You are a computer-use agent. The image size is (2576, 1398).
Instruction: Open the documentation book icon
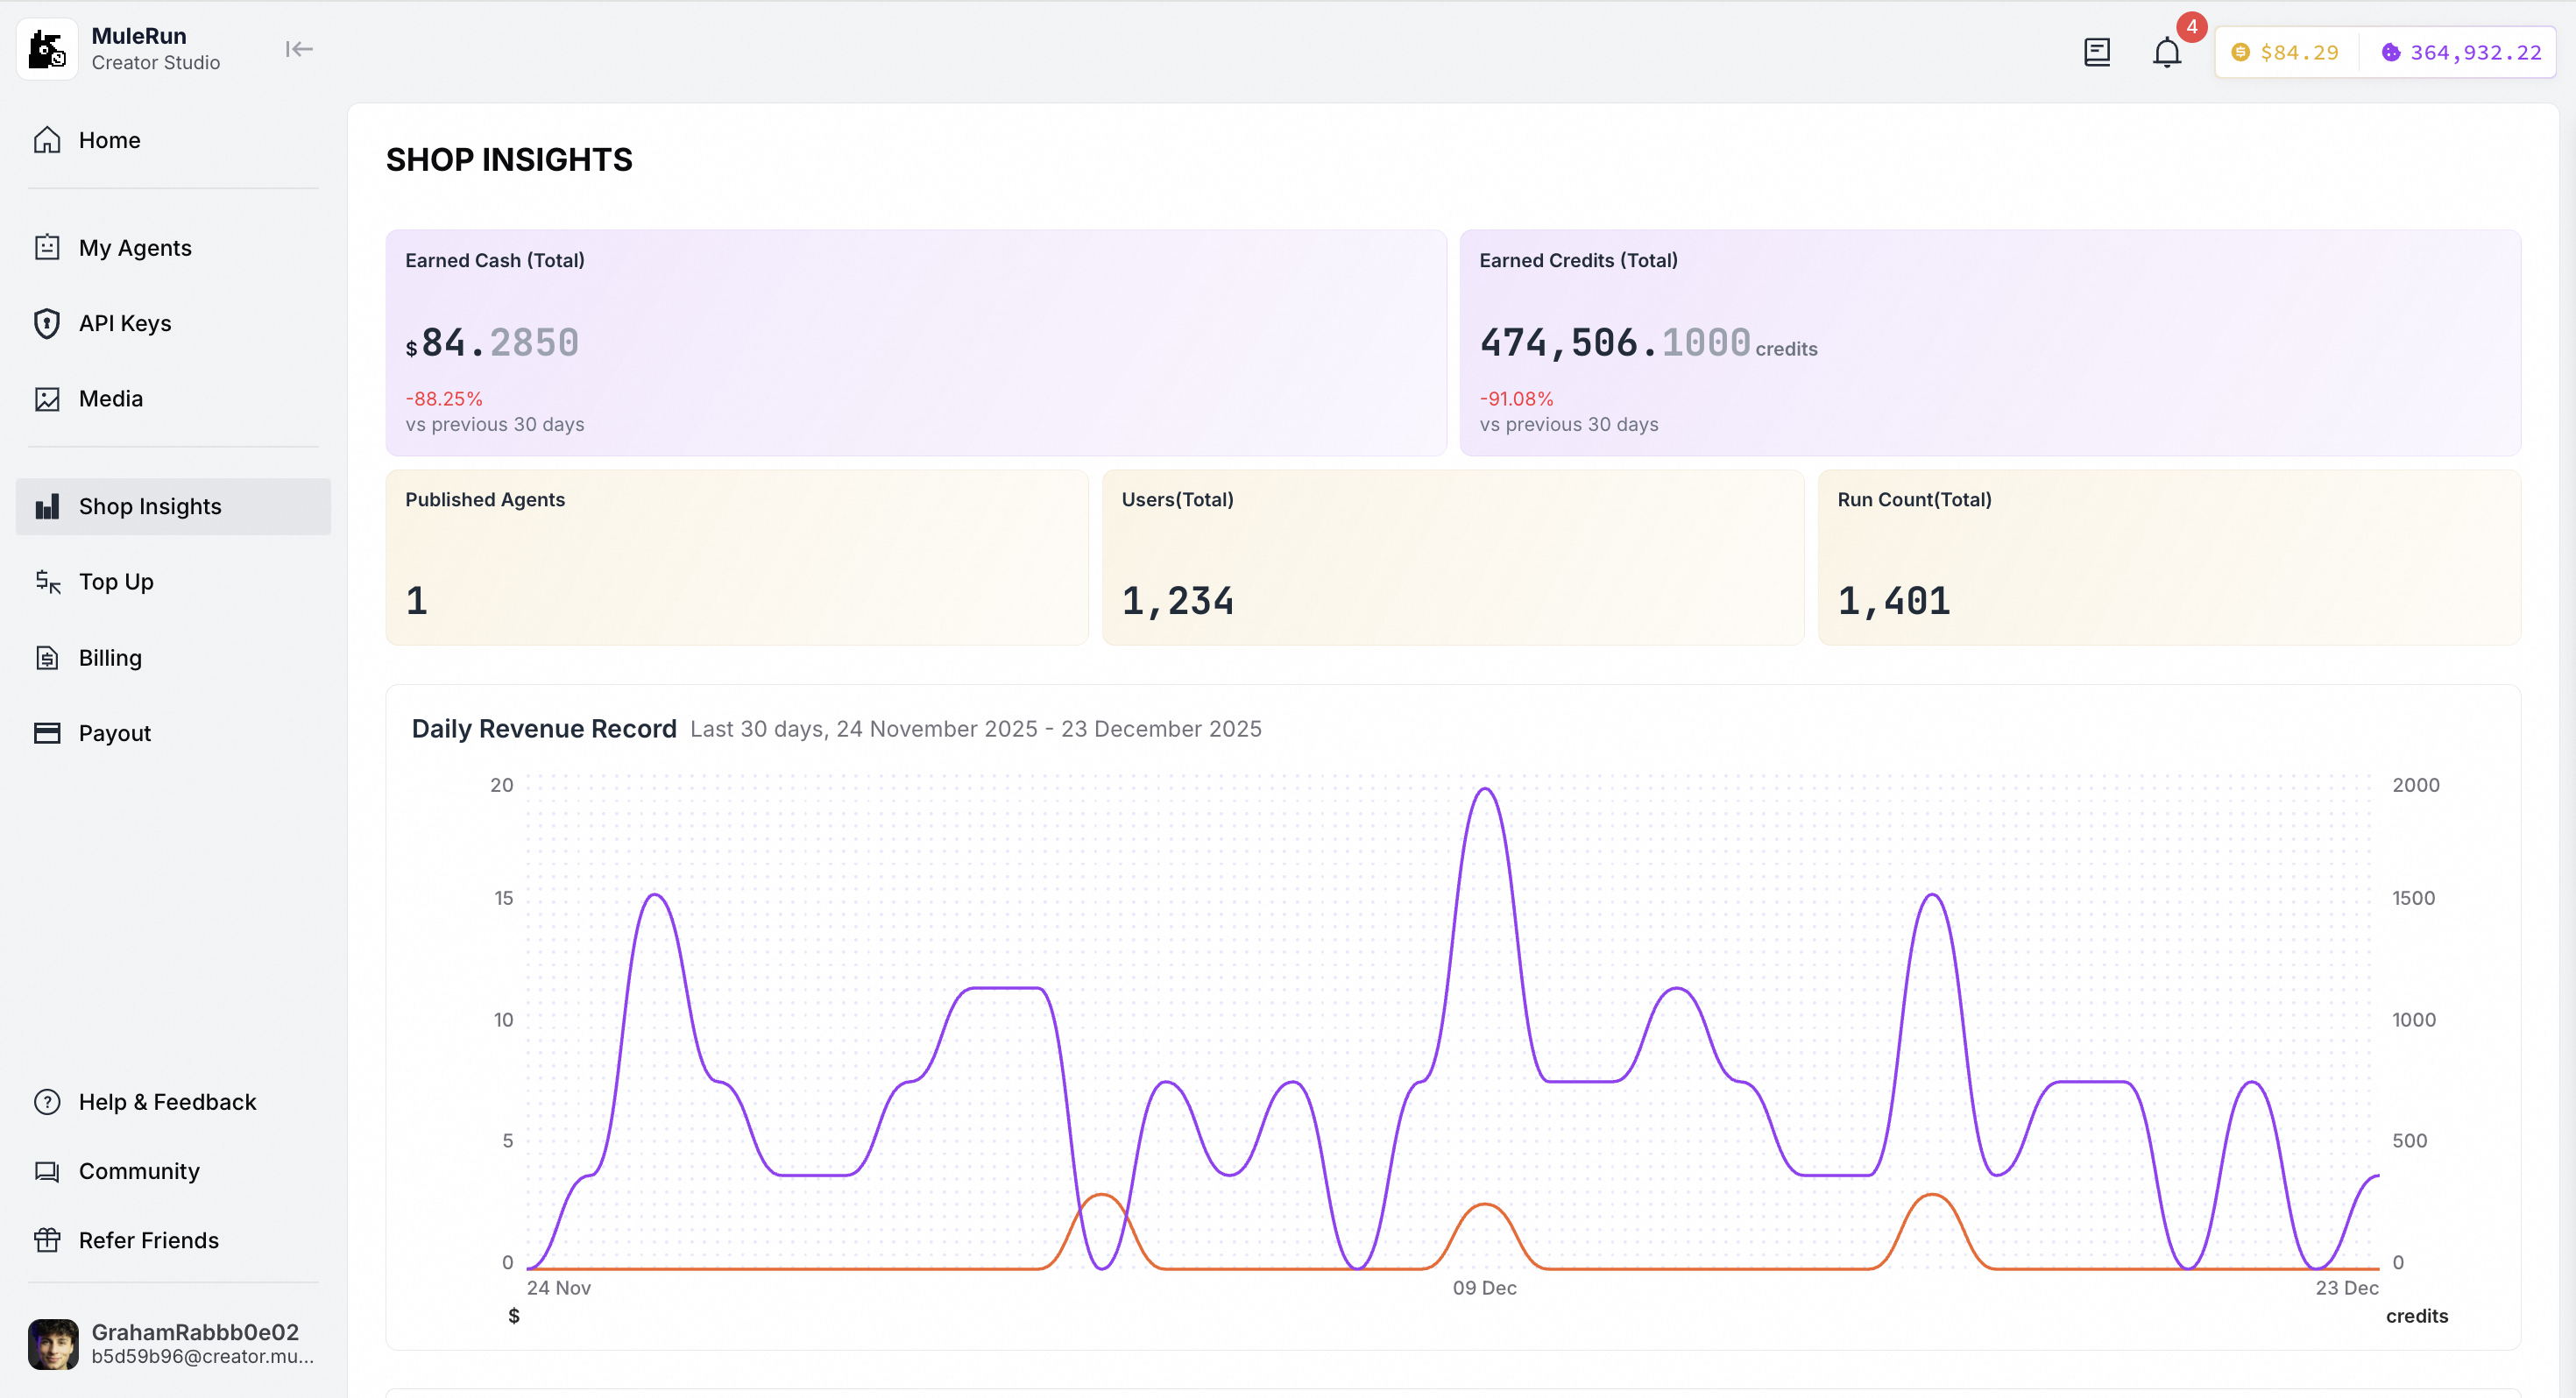point(2096,52)
